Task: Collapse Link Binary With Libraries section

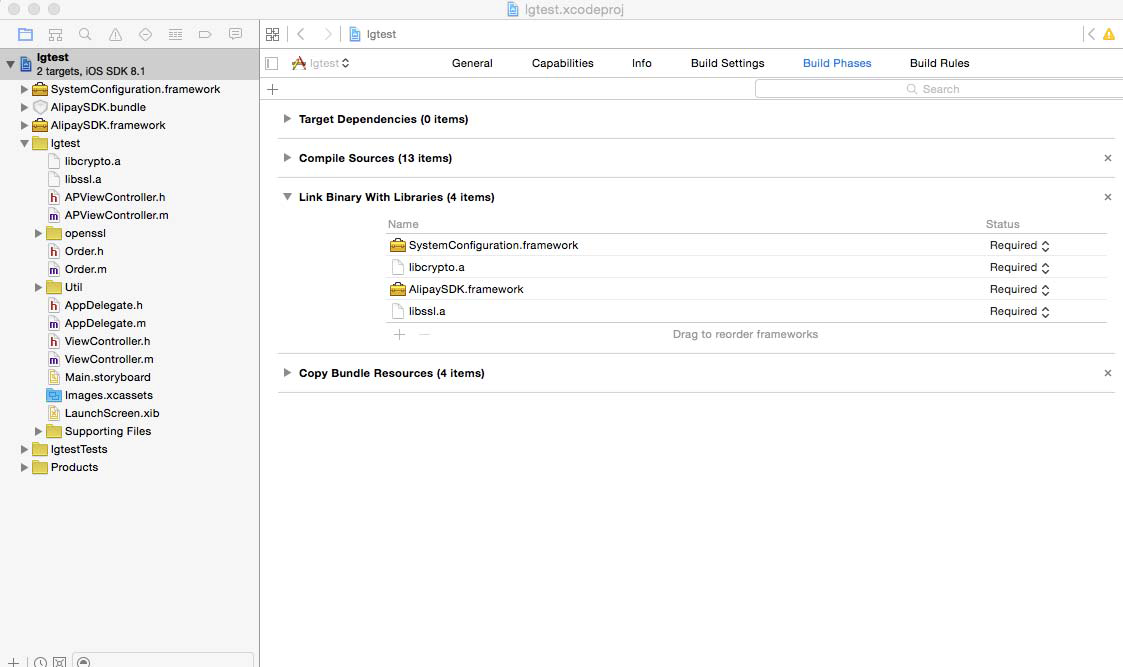Action: (x=287, y=196)
